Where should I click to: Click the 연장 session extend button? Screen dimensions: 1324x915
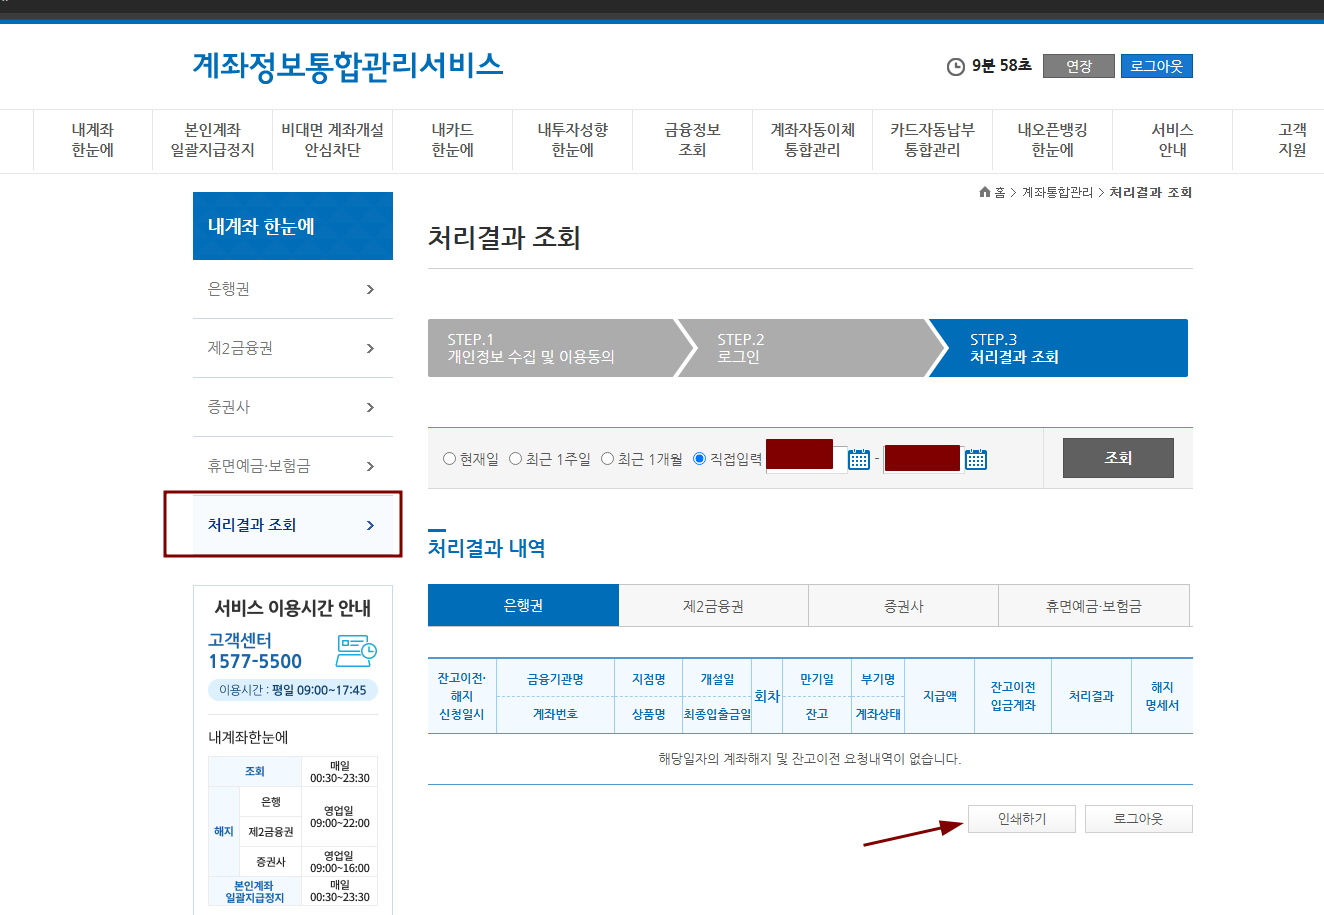pos(1078,66)
